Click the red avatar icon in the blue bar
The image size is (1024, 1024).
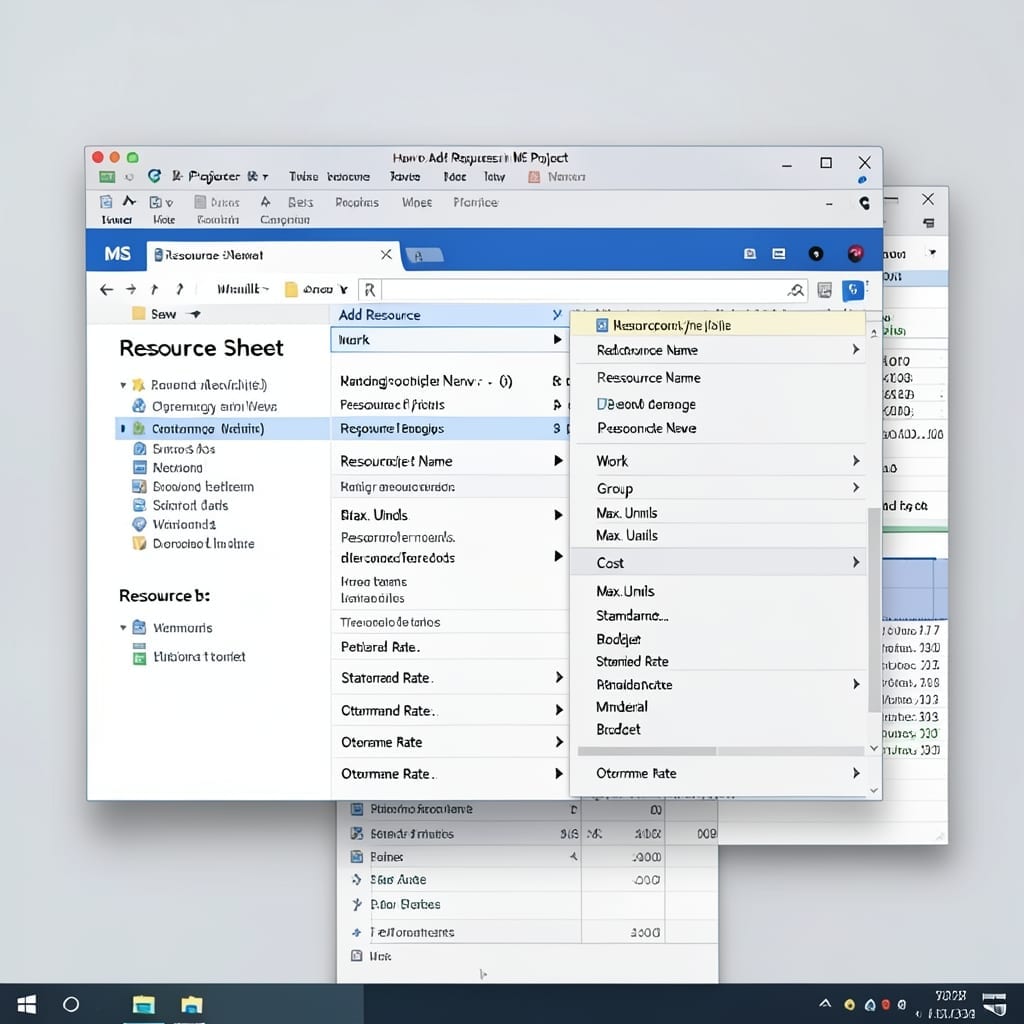[x=855, y=253]
